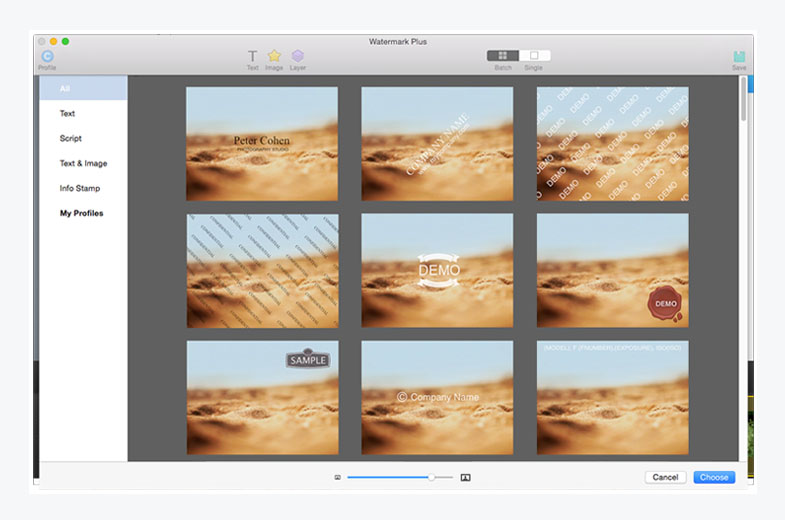The height and width of the screenshot is (520, 785).
Task: Choose the SAMPLE badge watermark template
Action: [x=262, y=397]
